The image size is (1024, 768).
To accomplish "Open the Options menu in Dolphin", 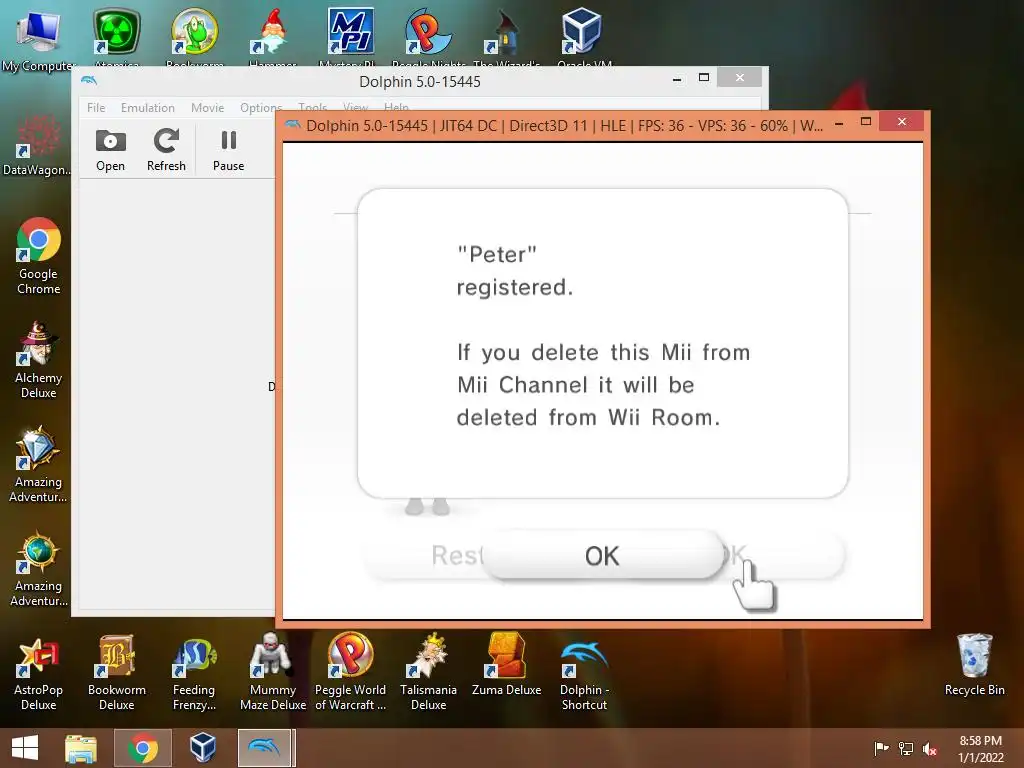I will point(261,108).
